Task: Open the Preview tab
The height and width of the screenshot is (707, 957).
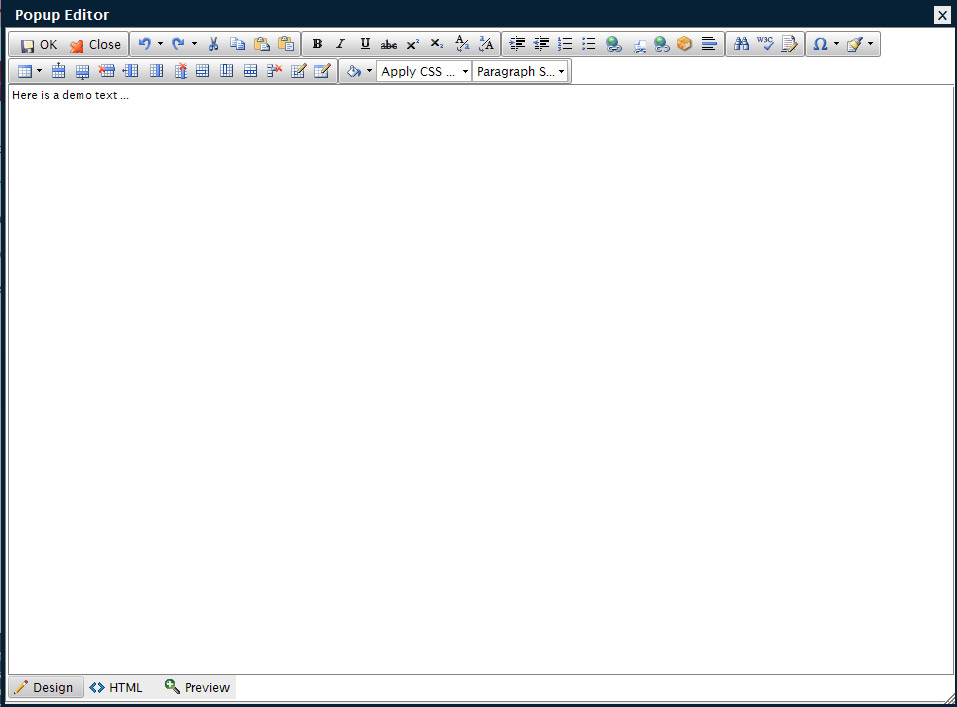Action: (197, 688)
